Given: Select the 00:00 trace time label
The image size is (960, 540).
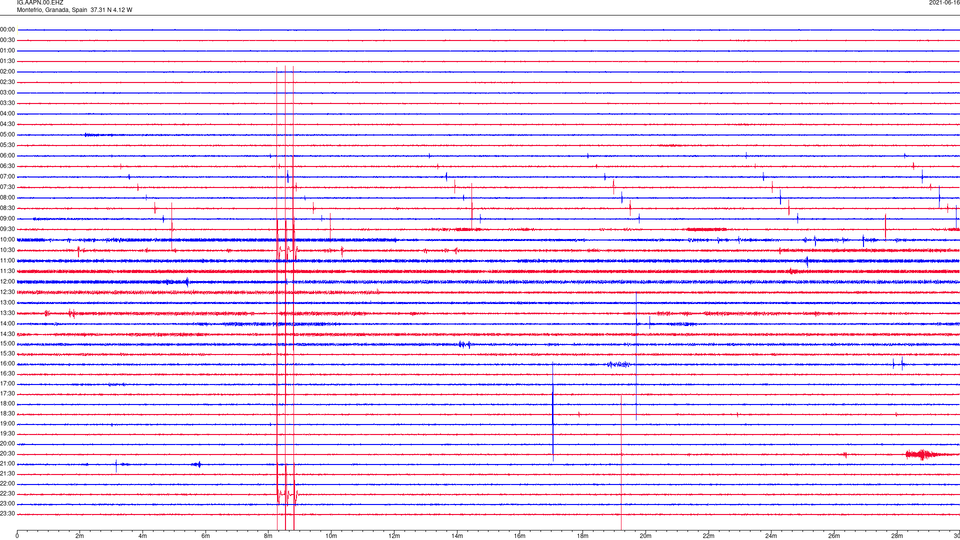Looking at the screenshot, I should [7, 29].
